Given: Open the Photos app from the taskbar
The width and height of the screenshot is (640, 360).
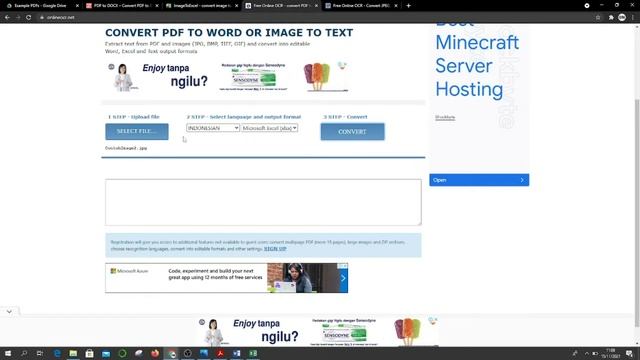Looking at the screenshot, I should point(204,353).
